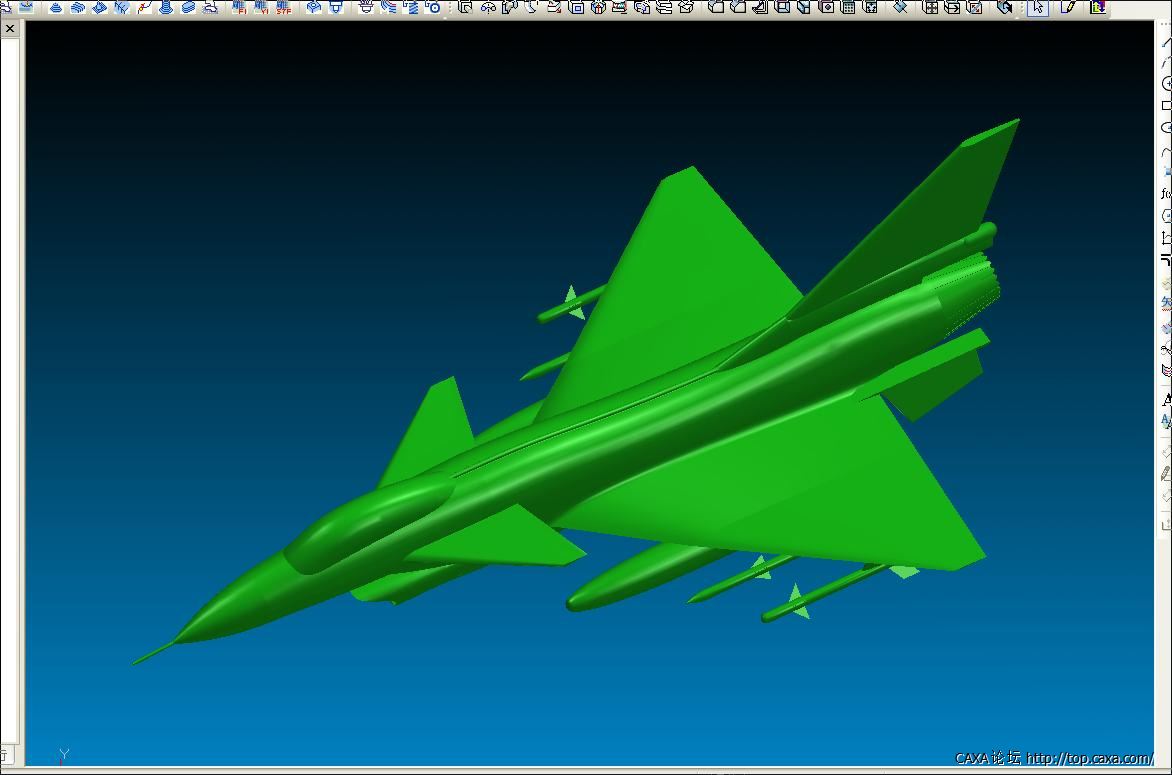Click the red gift box icon

[x=598, y=7]
